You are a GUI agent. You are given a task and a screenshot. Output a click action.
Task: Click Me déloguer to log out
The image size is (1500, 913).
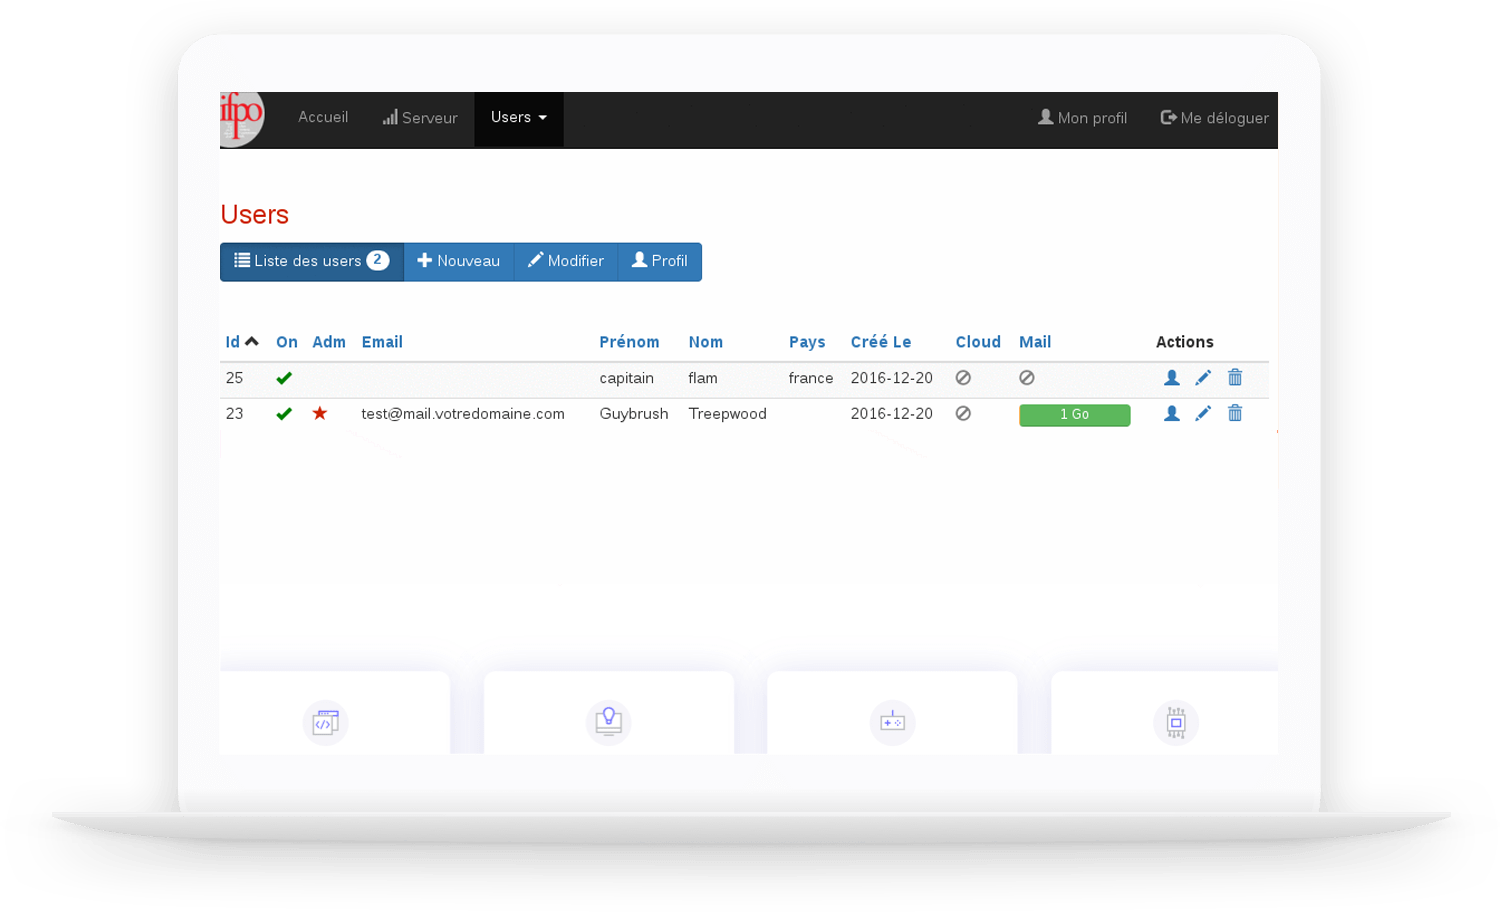pyautogui.click(x=1214, y=118)
